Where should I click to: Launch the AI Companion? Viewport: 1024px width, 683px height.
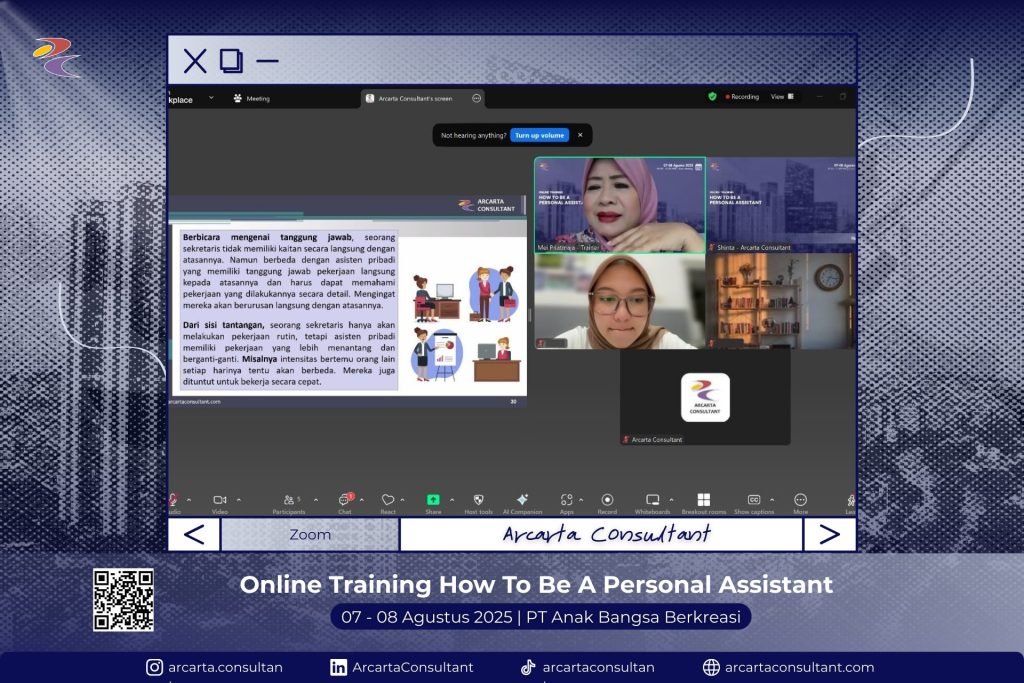[x=522, y=500]
